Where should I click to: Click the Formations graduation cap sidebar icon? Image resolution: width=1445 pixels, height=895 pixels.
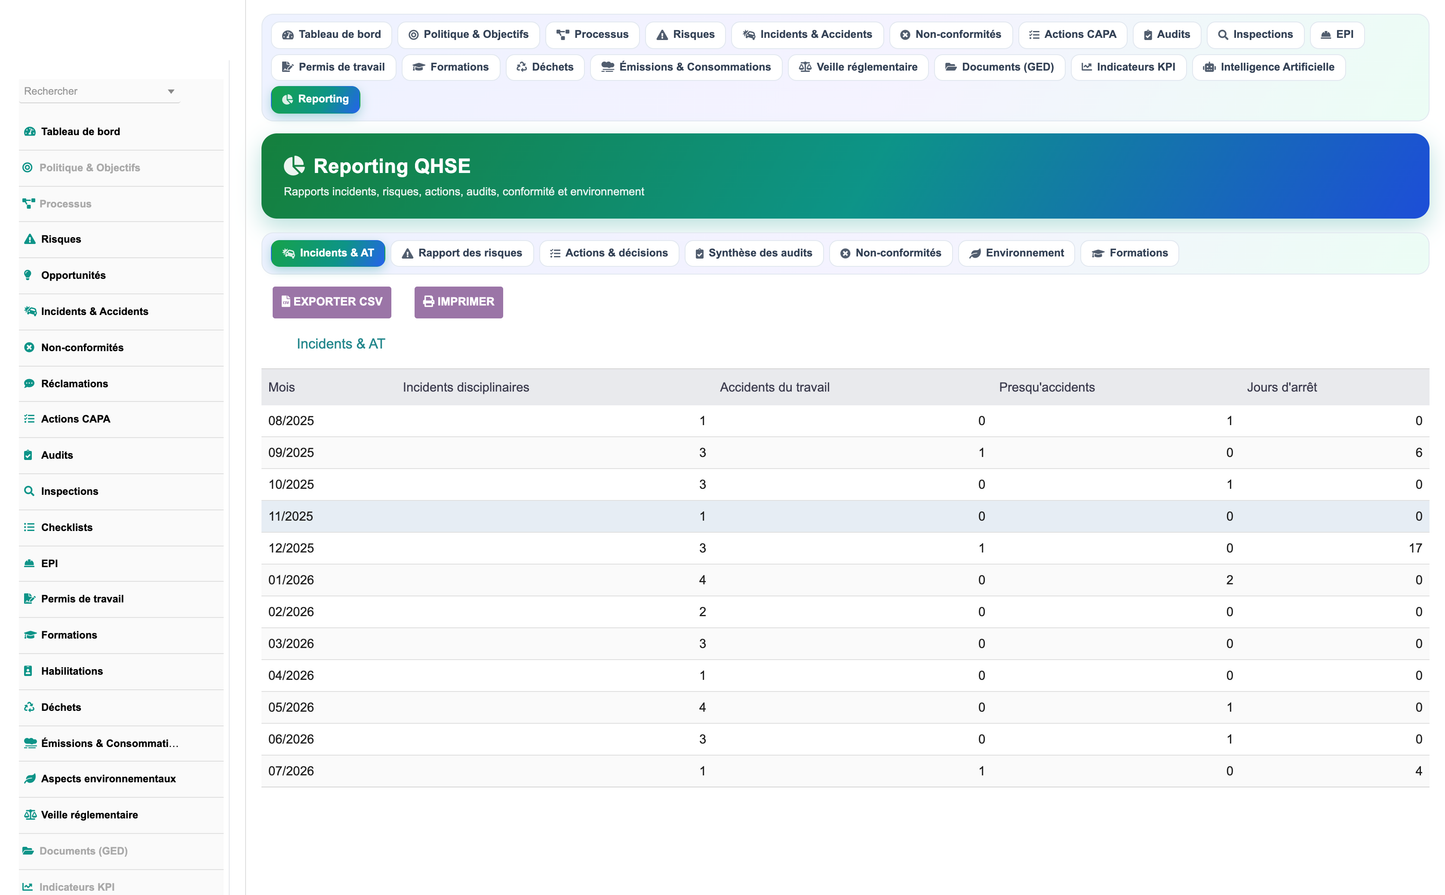[29, 635]
